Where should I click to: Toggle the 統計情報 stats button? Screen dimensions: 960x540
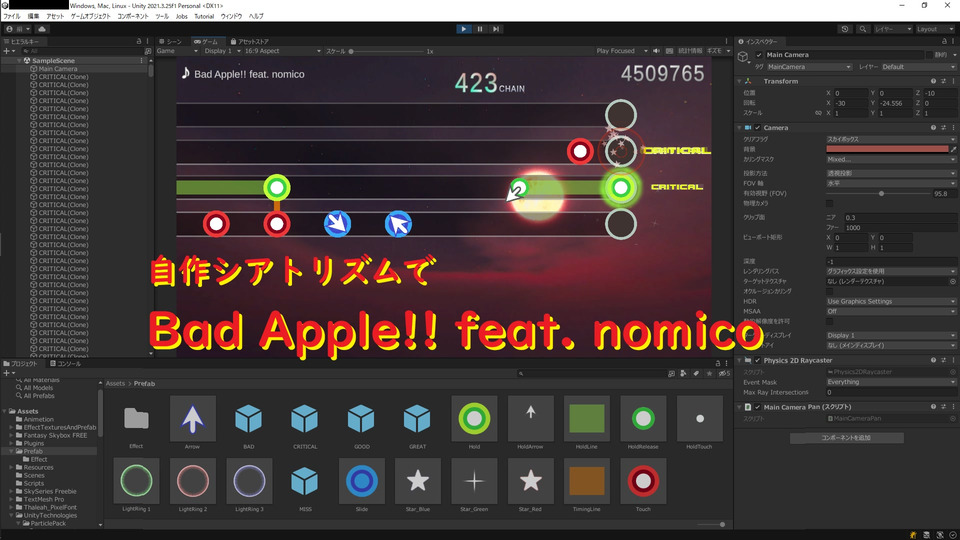point(690,51)
